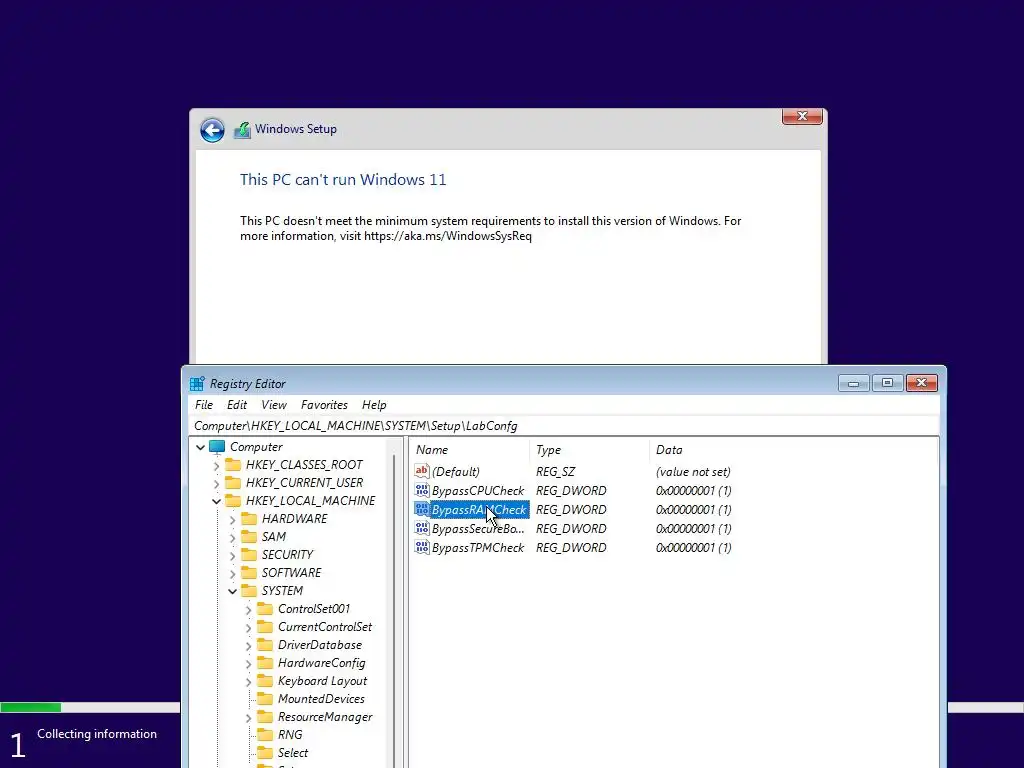
Task: Click the BypassTPMCheck DWORD icon
Action: click(422, 547)
